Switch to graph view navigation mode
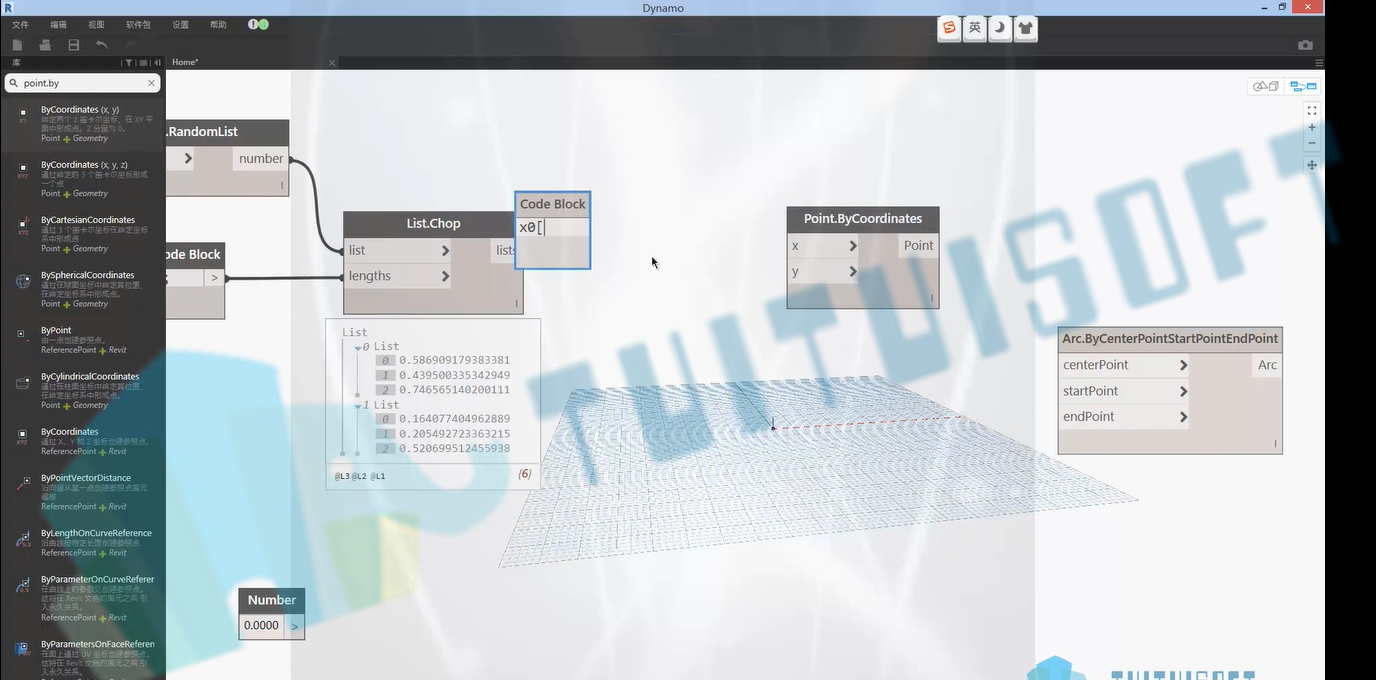The width and height of the screenshot is (1376, 680). point(1303,86)
